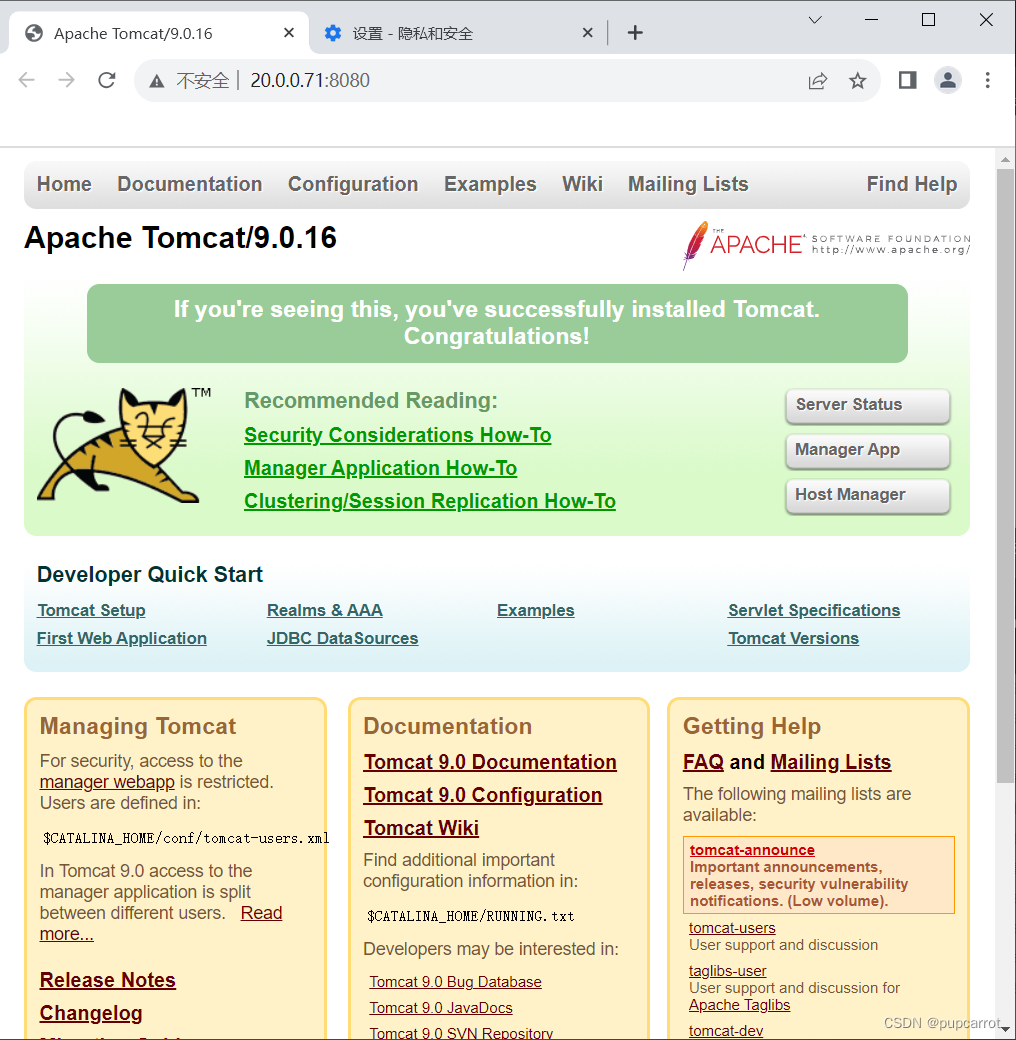Open the tomcat-announce mailing list link
The height and width of the screenshot is (1040, 1016).
click(751, 850)
